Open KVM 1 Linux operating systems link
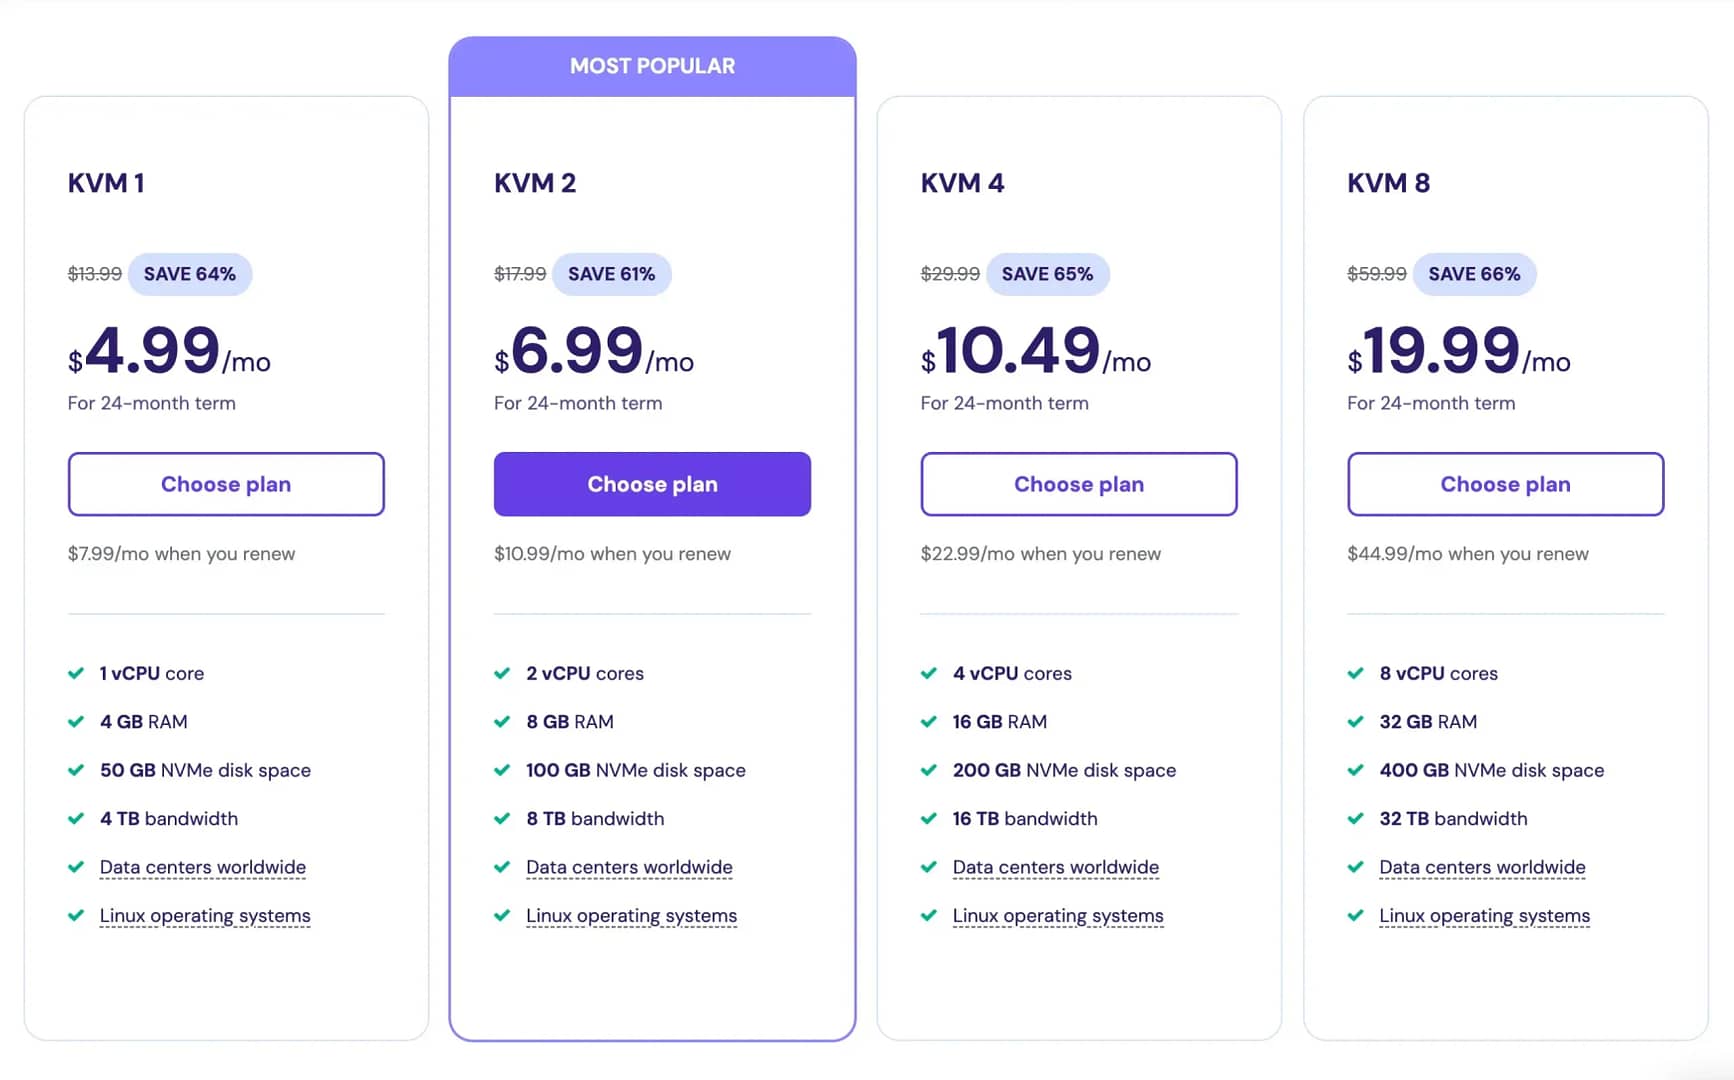Viewport: 1734px width, 1080px height. pos(205,916)
